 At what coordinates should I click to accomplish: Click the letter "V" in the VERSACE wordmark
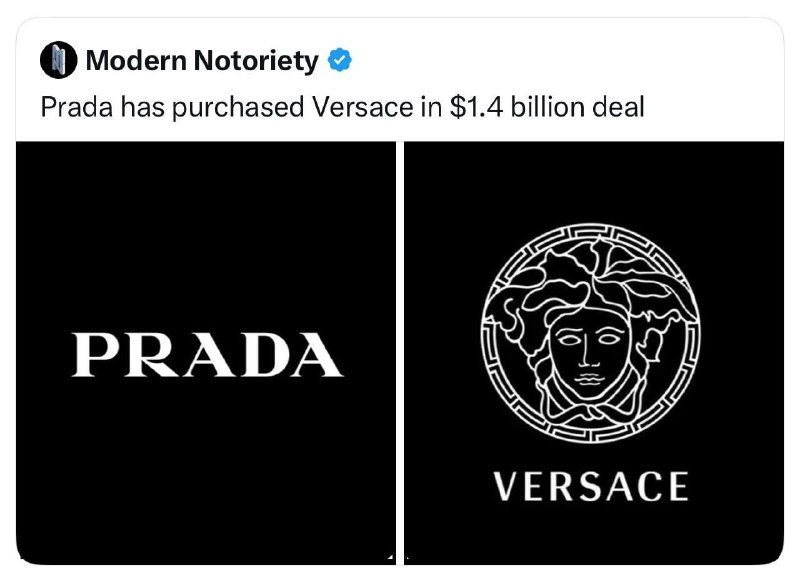(507, 486)
